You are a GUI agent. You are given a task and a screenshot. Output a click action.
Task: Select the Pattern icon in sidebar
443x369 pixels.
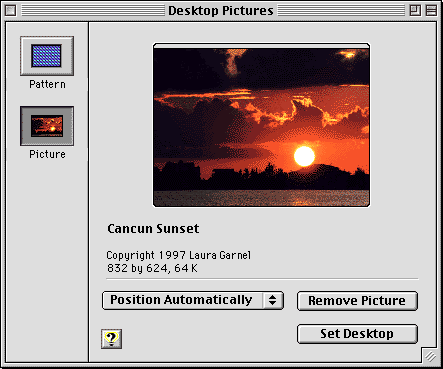pos(47,56)
